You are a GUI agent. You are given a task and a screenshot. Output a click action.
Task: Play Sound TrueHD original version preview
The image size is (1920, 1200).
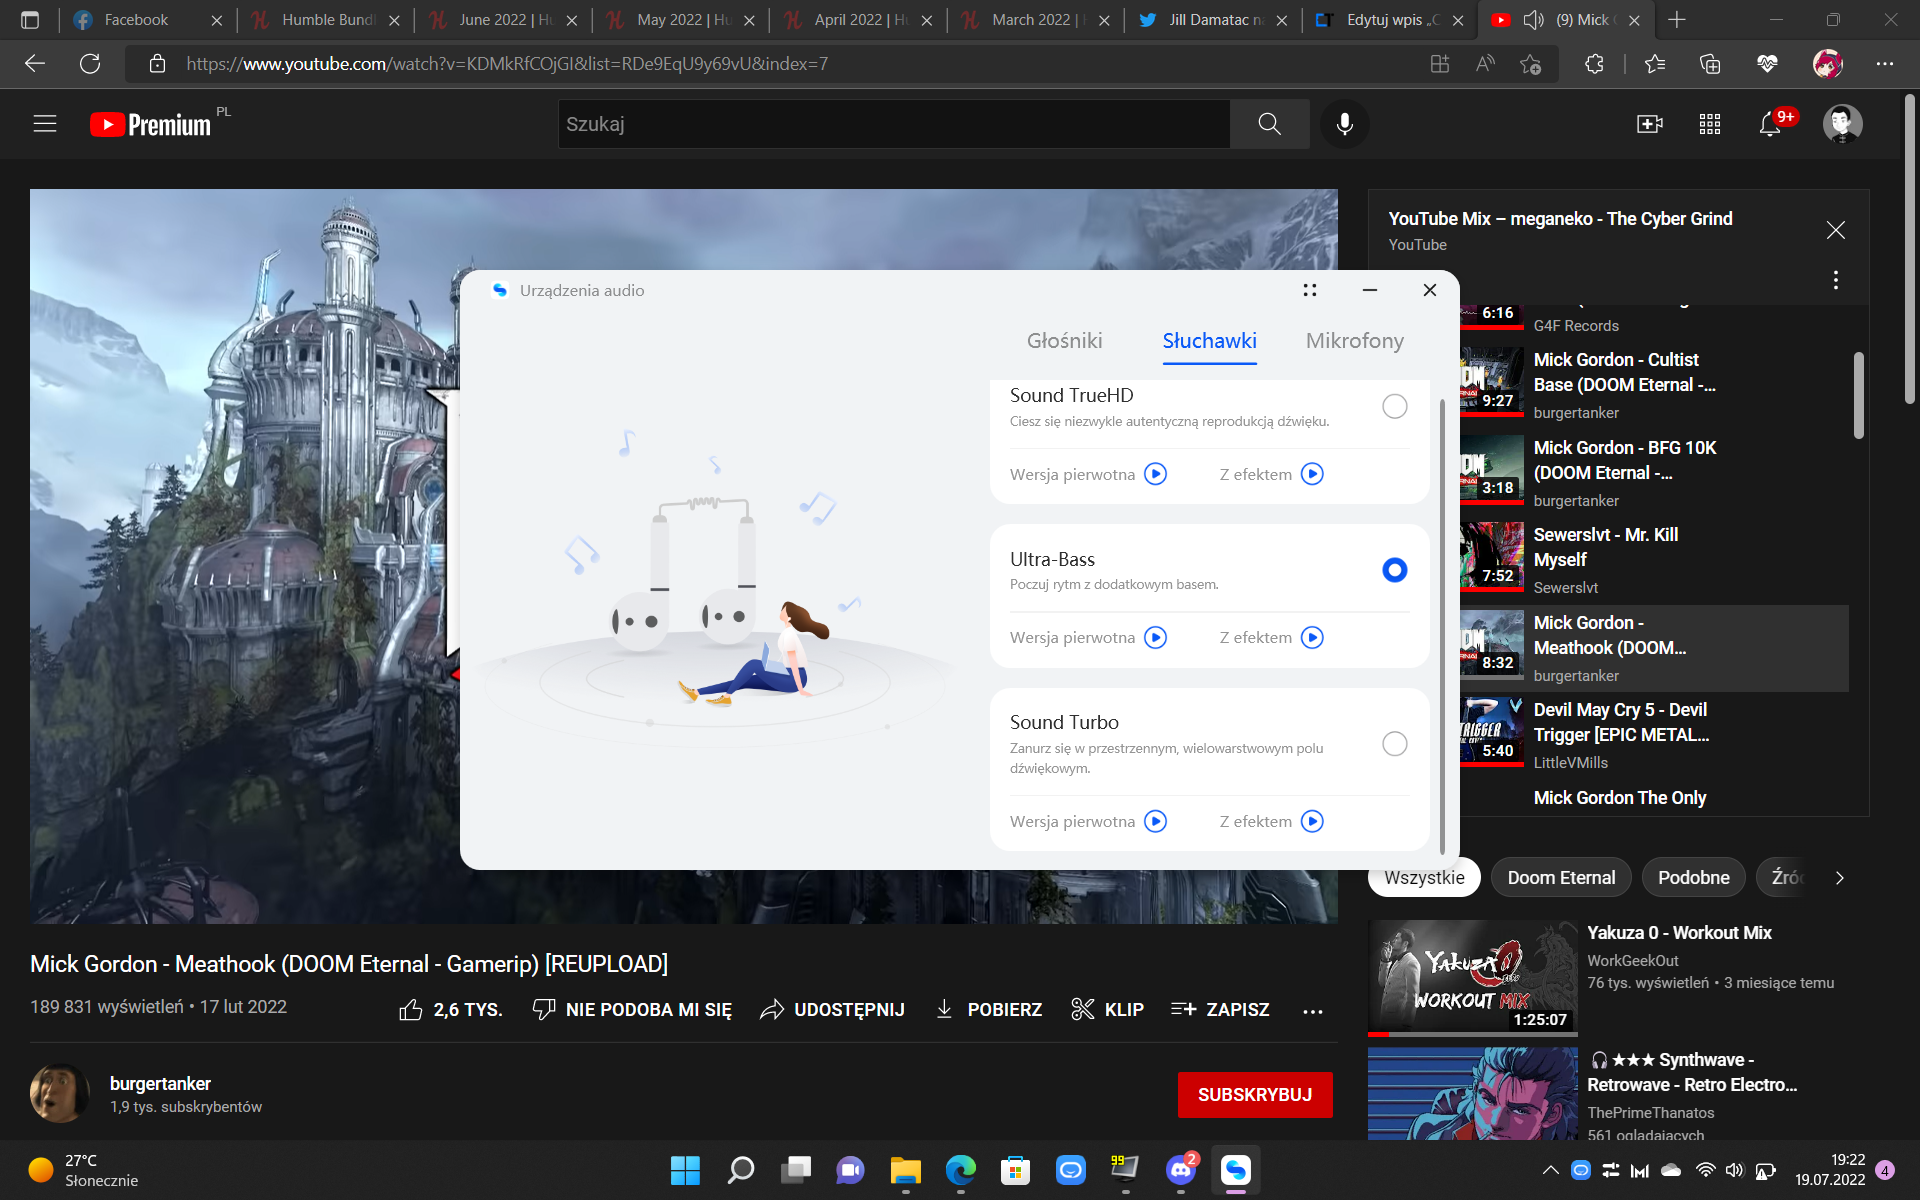(1155, 474)
